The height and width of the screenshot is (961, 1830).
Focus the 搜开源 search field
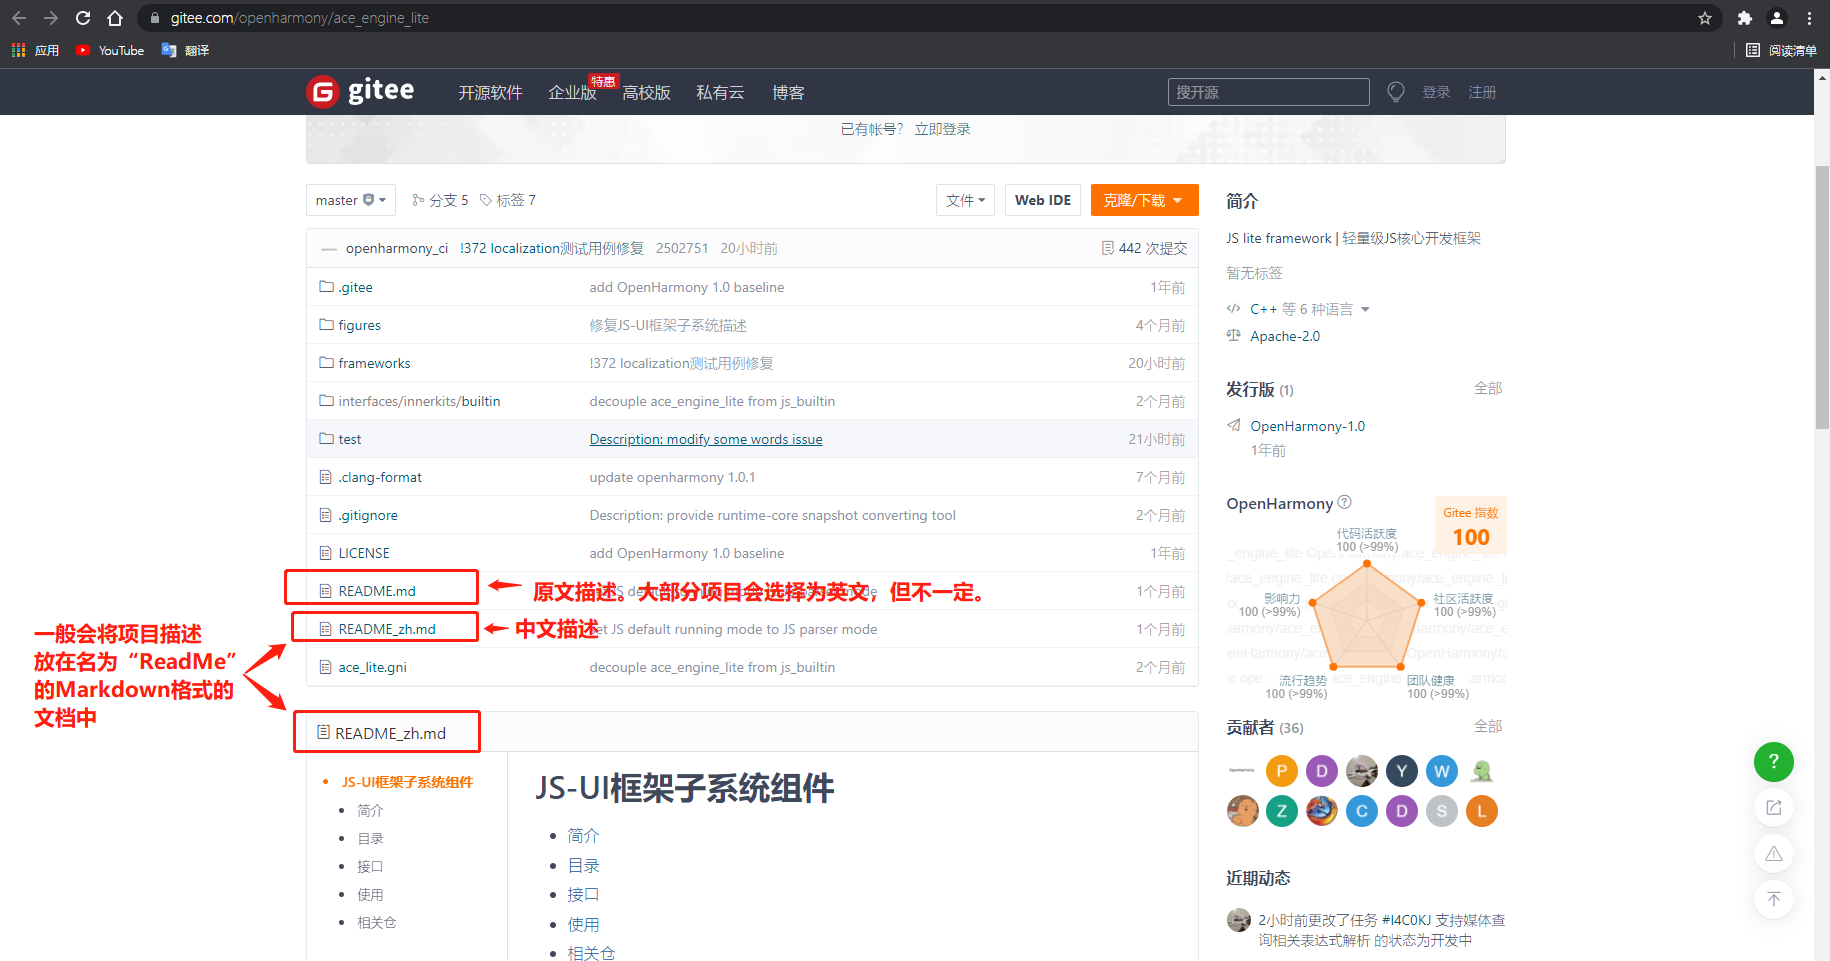[x=1268, y=92]
